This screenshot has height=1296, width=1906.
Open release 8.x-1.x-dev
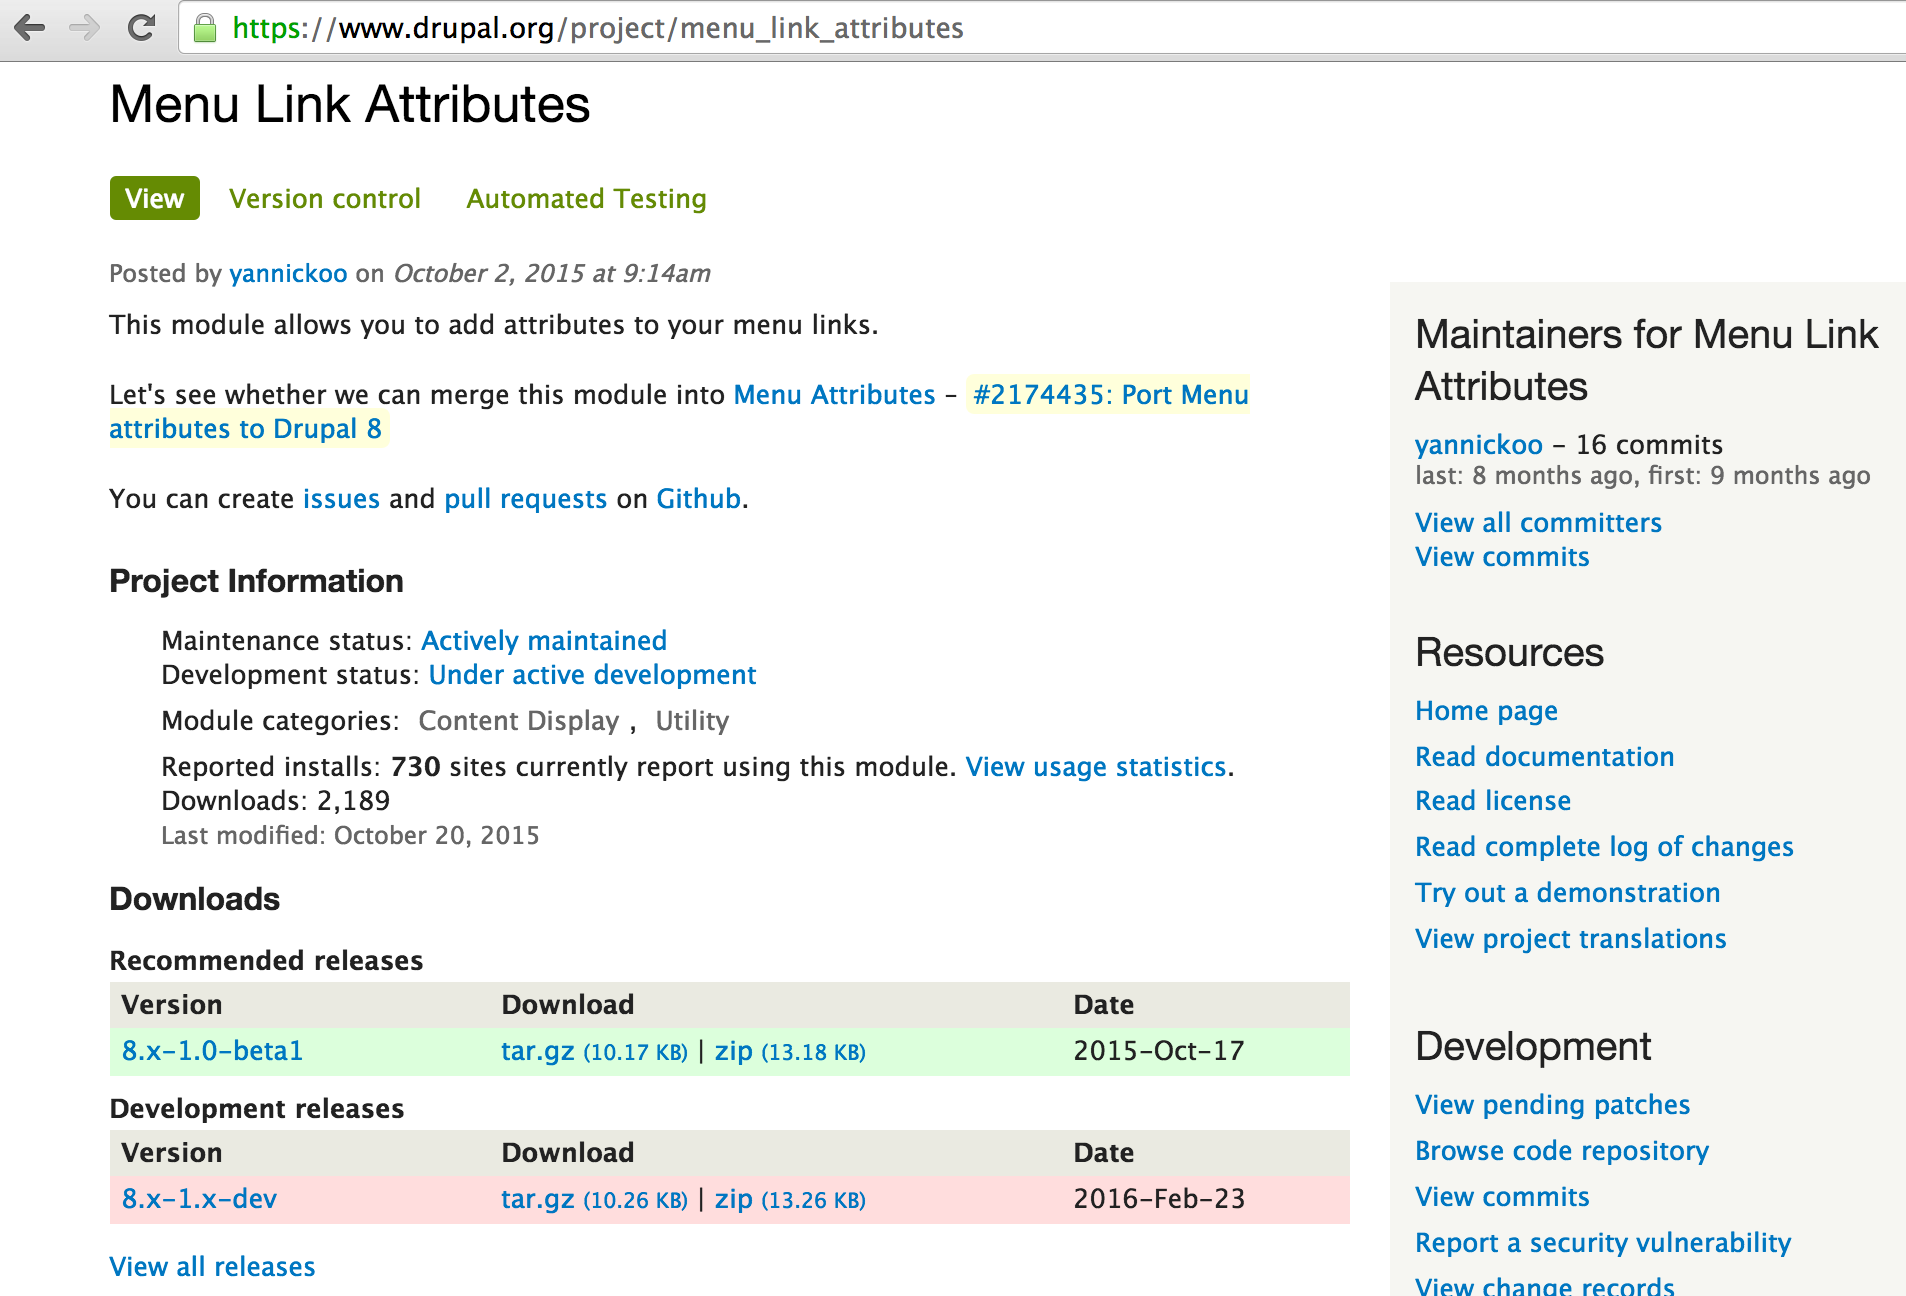(199, 1198)
